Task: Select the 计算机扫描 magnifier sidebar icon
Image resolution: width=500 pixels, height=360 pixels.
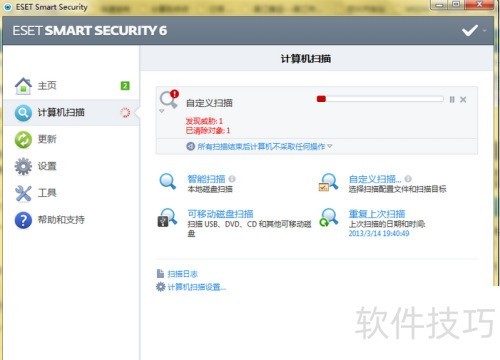Action: pos(23,113)
